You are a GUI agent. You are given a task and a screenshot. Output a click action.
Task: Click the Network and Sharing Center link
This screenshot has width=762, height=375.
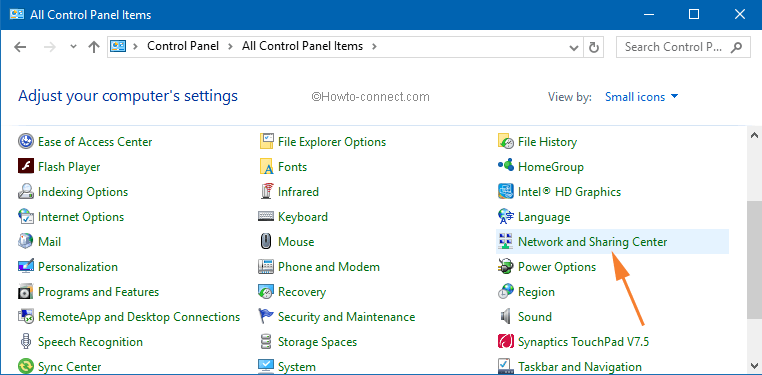pos(592,241)
